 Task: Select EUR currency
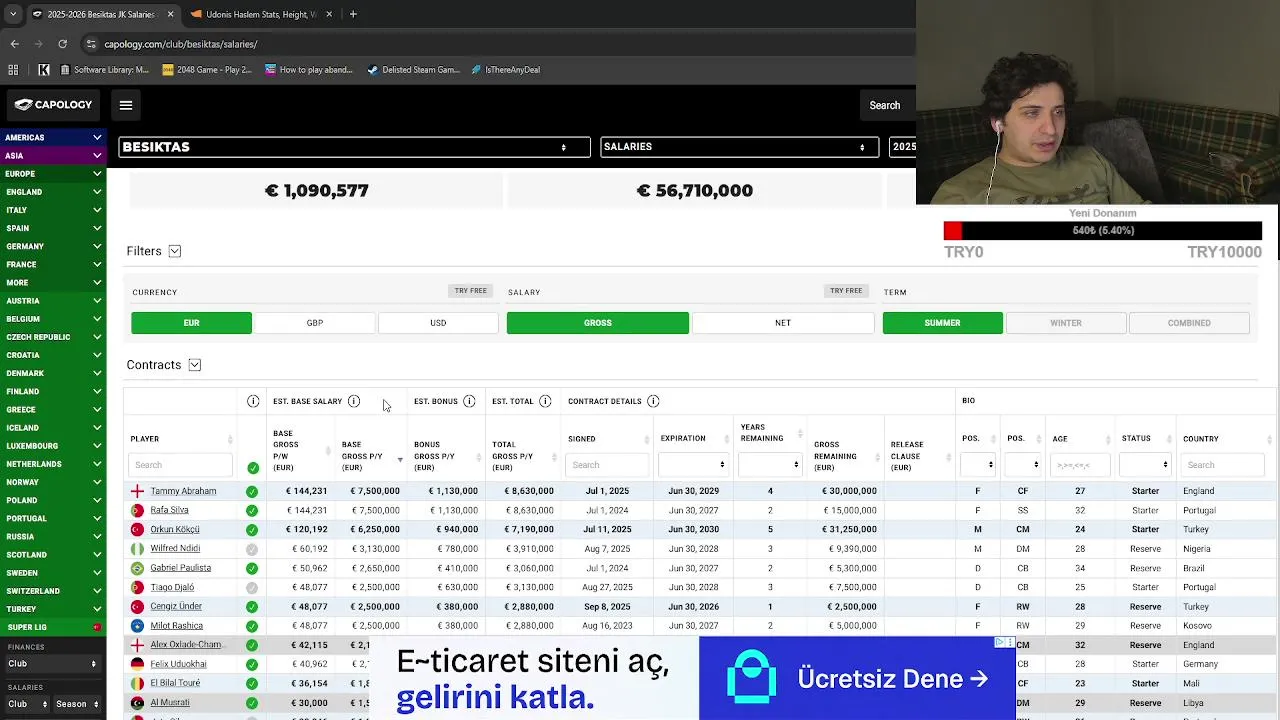click(191, 323)
